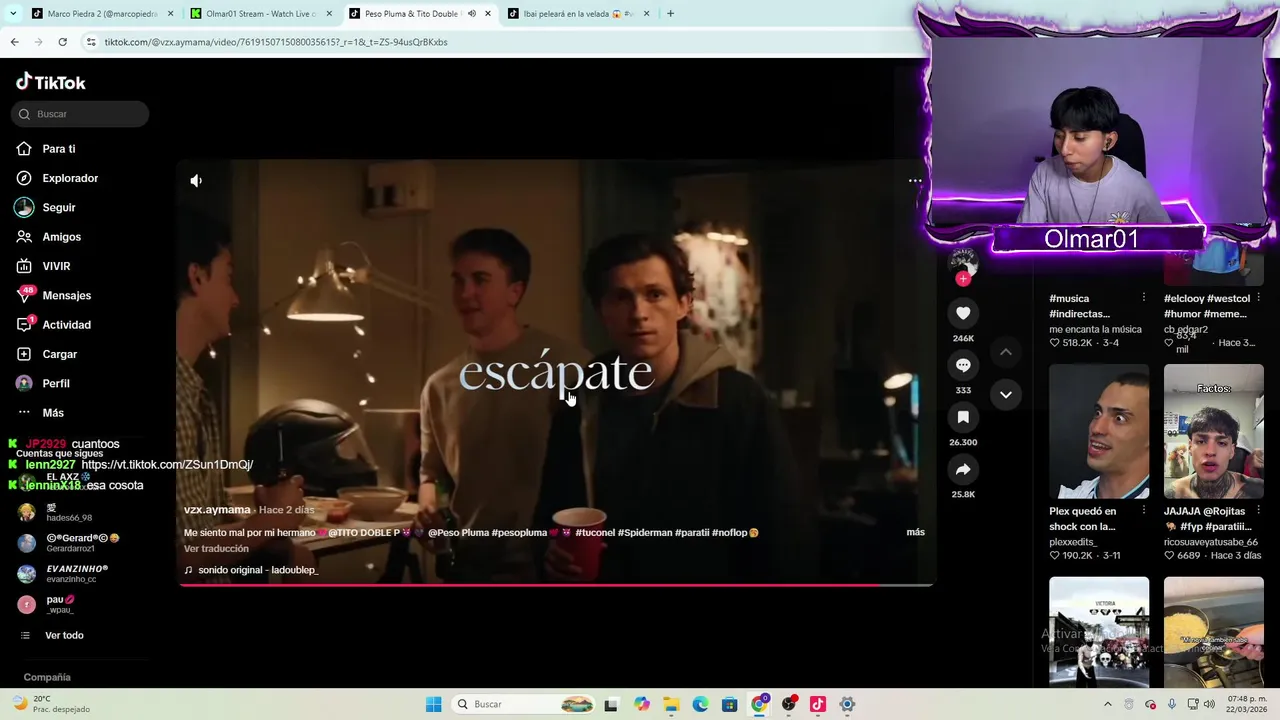Open options for 'JAJAJA @Rojitas' video
Image resolution: width=1280 pixels, height=720 pixels.
[x=1258, y=511]
